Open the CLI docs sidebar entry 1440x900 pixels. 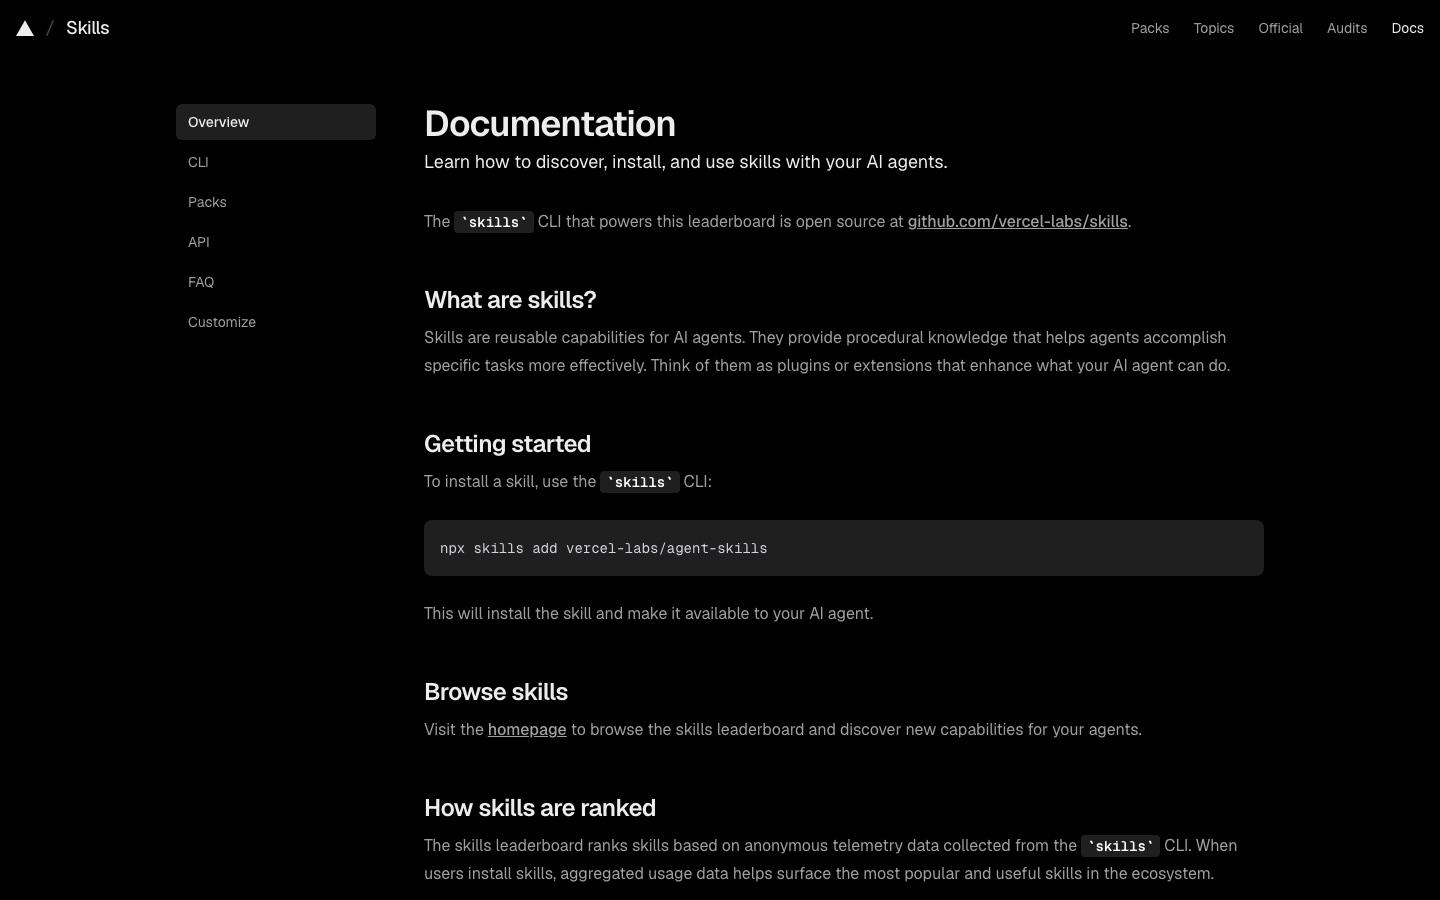tap(276, 162)
